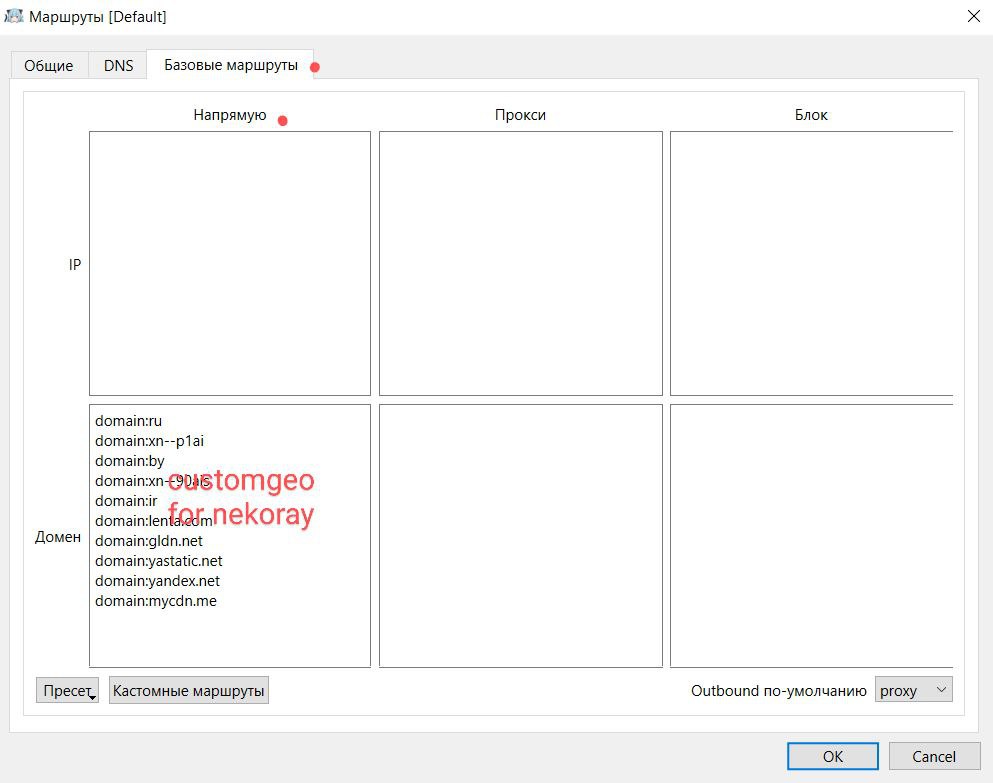993x783 pixels.
Task: Focus the Прокси Домен text box
Action: point(520,535)
